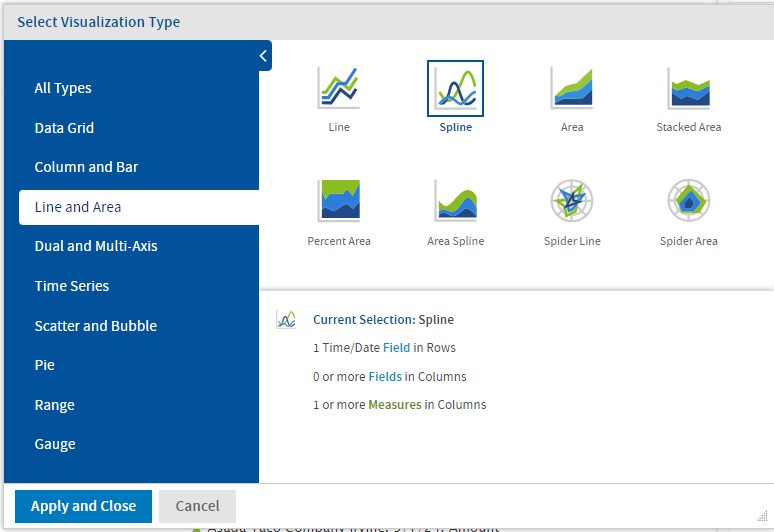
Task: Select the Stacked Area chart icon
Action: [x=689, y=88]
